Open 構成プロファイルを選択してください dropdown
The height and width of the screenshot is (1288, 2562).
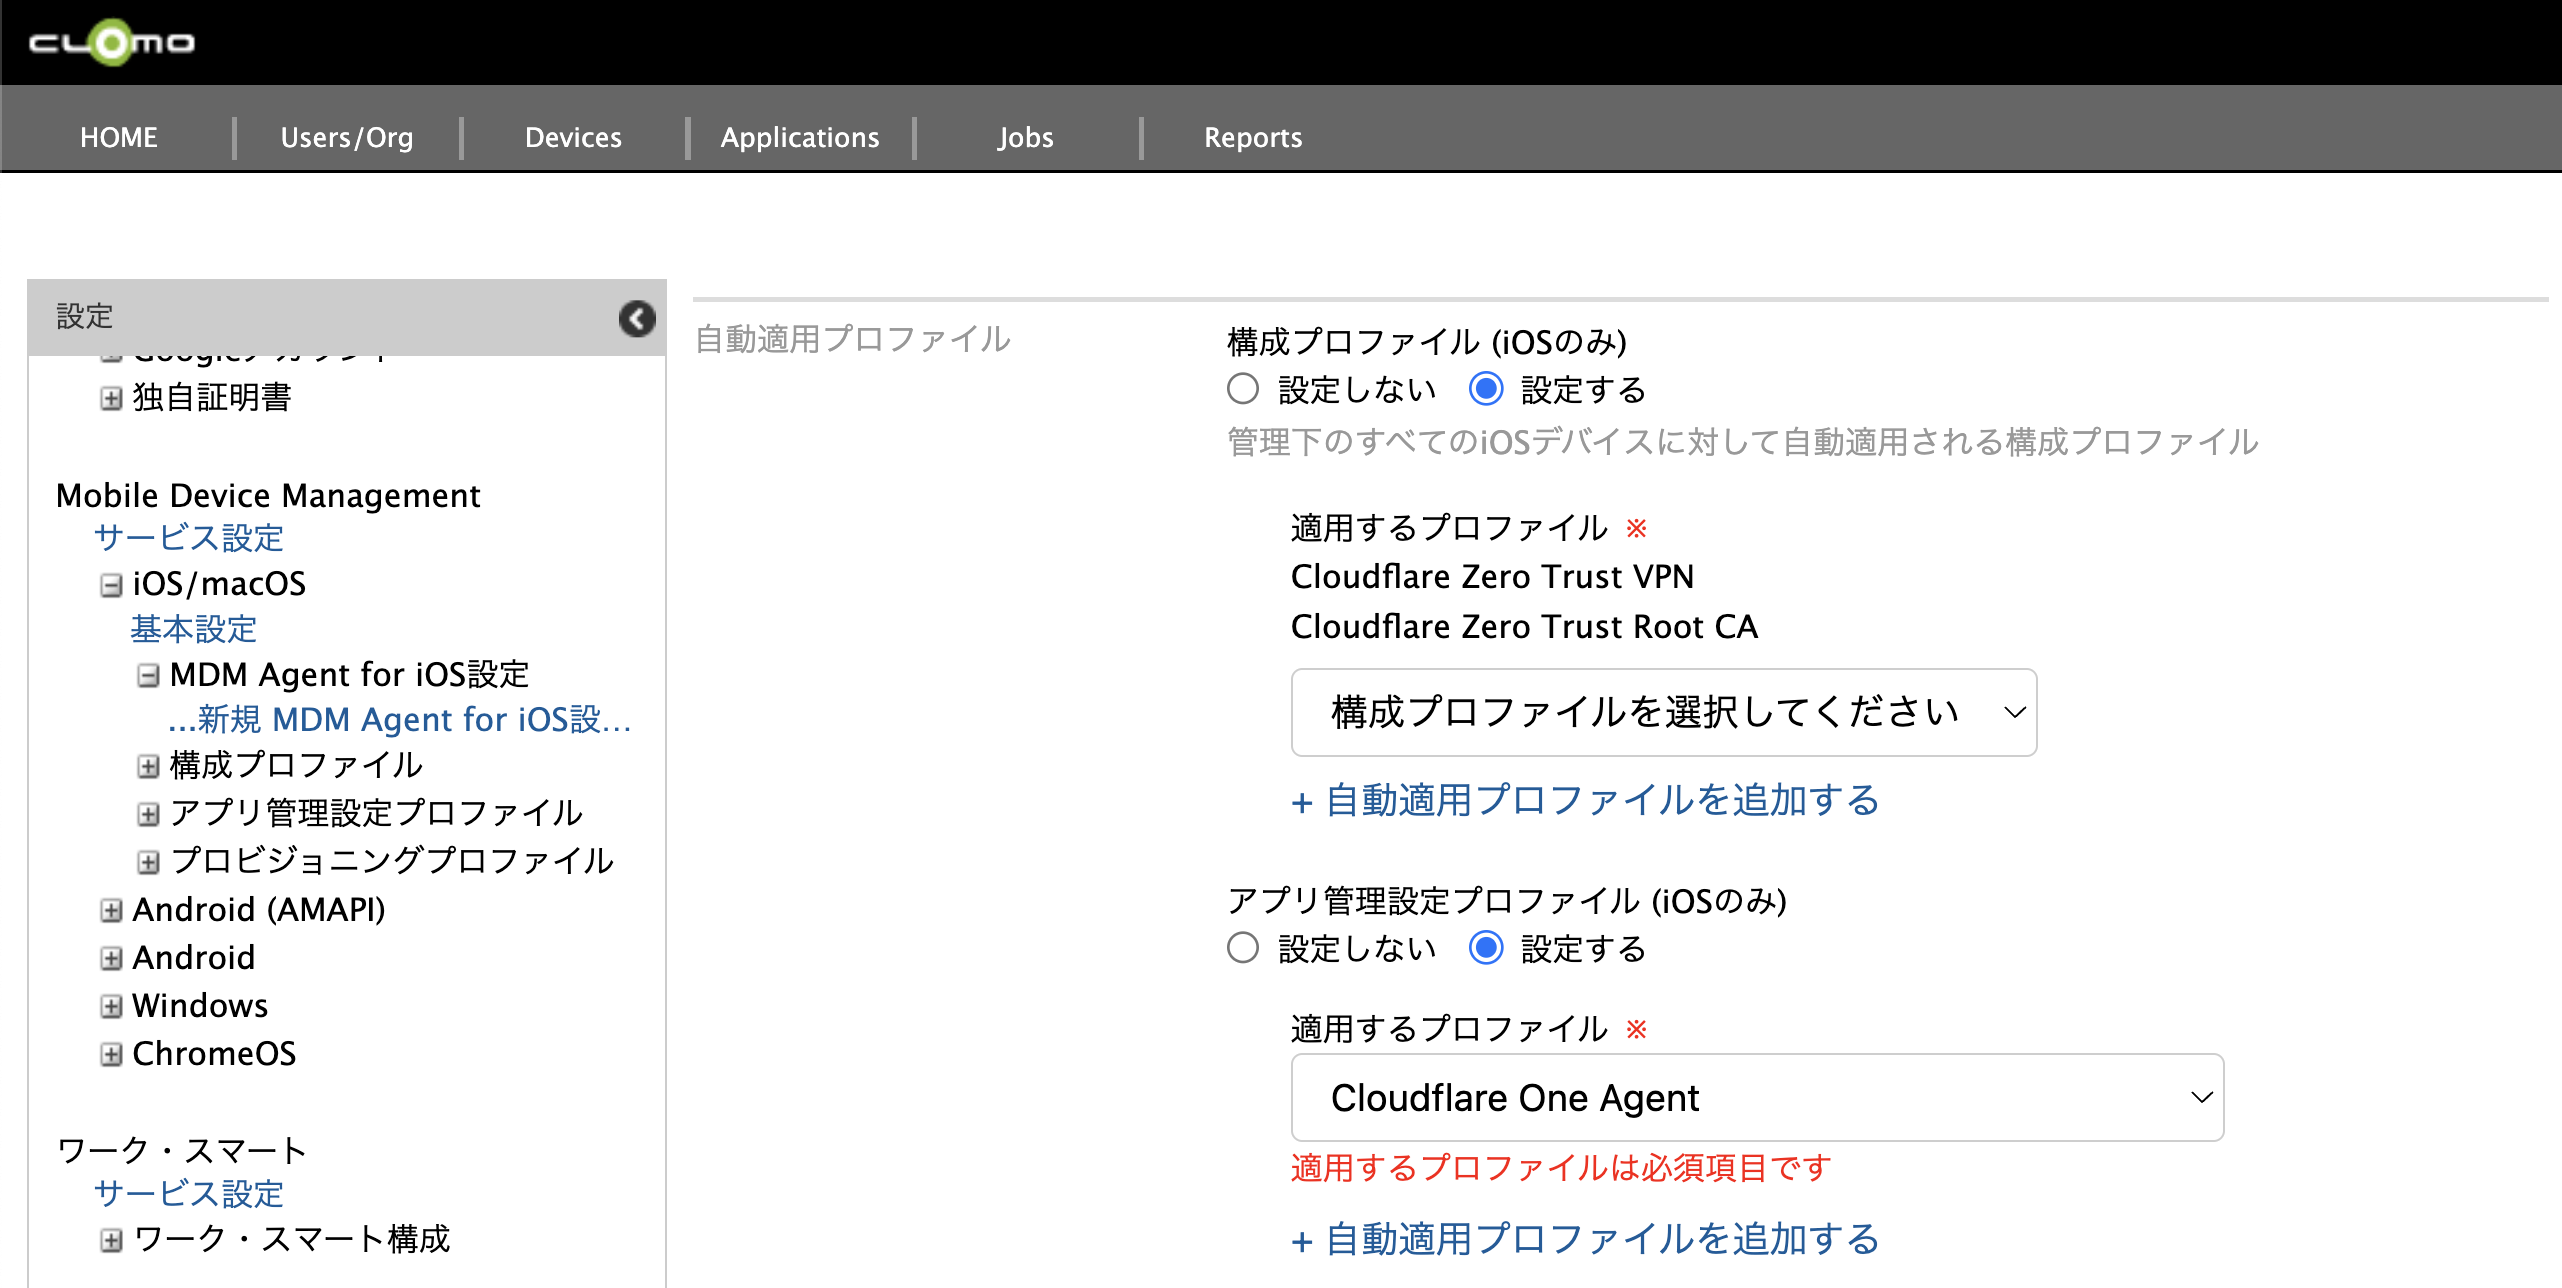pyautogui.click(x=1663, y=712)
